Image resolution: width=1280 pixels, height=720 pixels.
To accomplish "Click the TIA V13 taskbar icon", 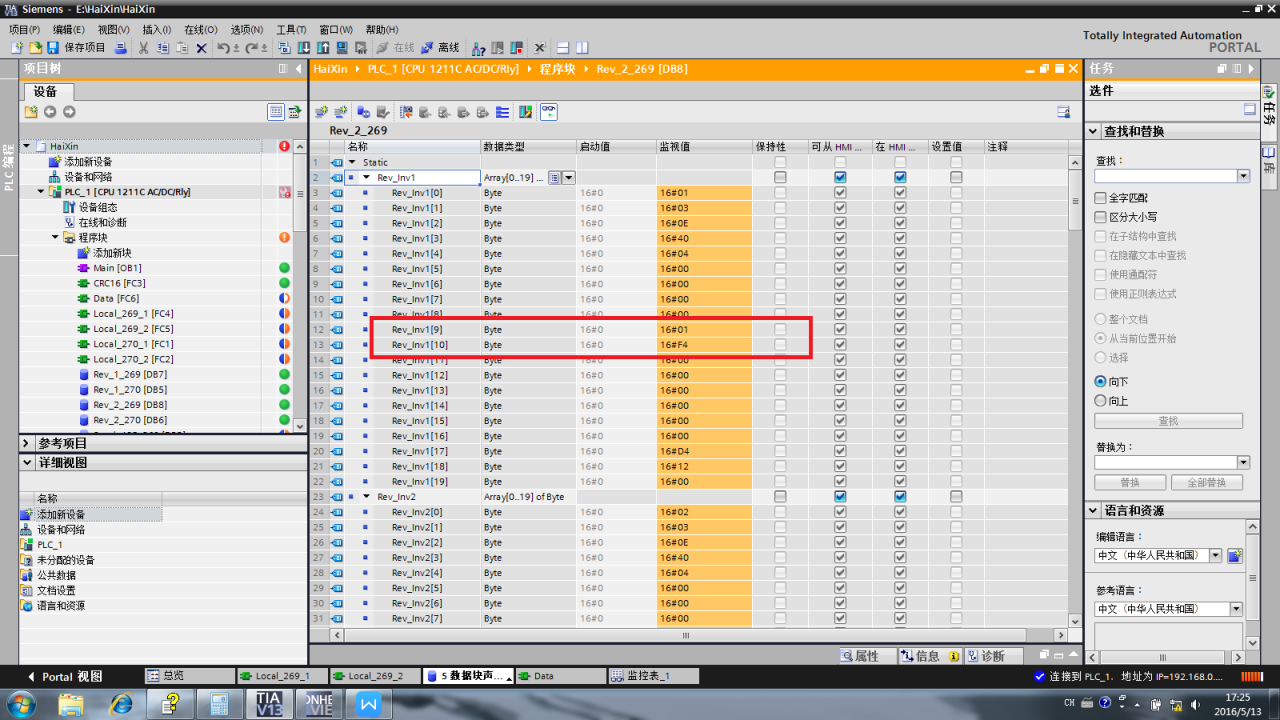I will coord(269,704).
